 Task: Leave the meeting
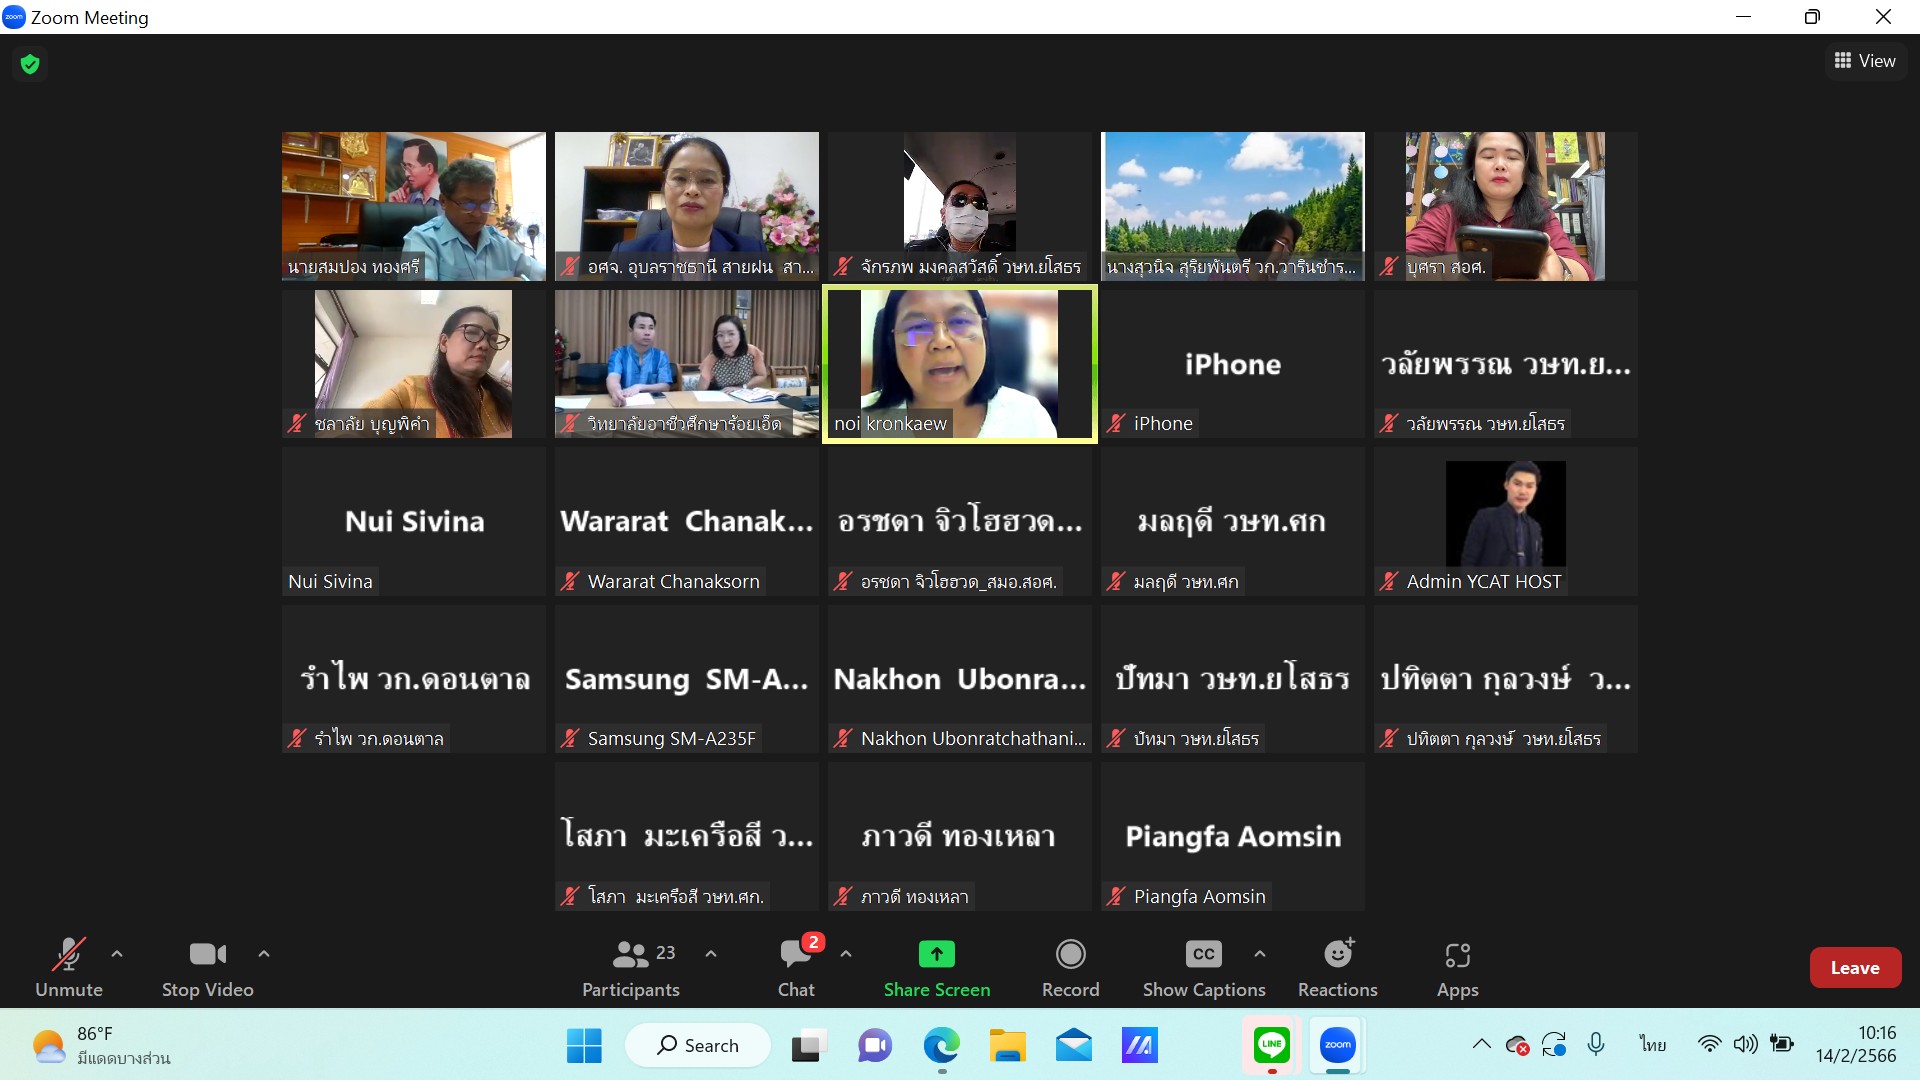click(1854, 967)
